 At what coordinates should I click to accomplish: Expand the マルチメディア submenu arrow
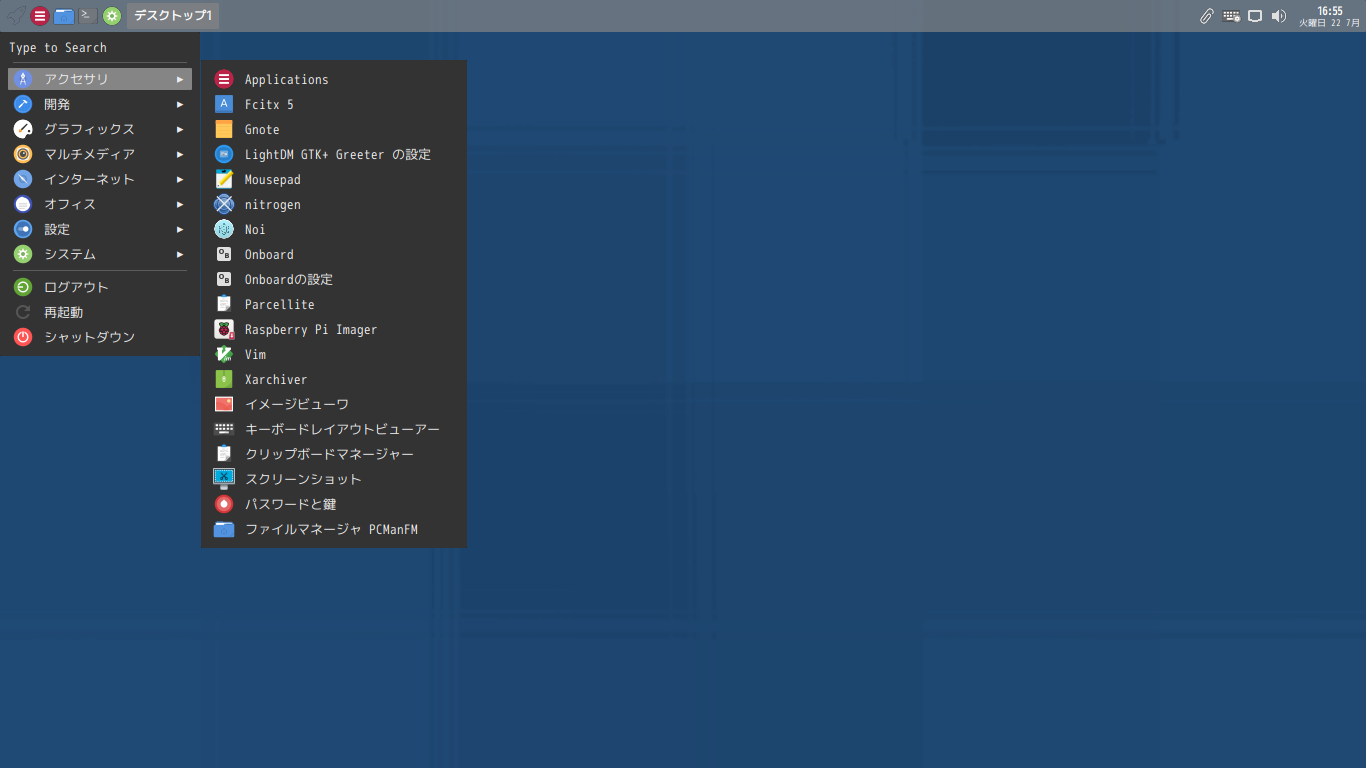pos(180,154)
